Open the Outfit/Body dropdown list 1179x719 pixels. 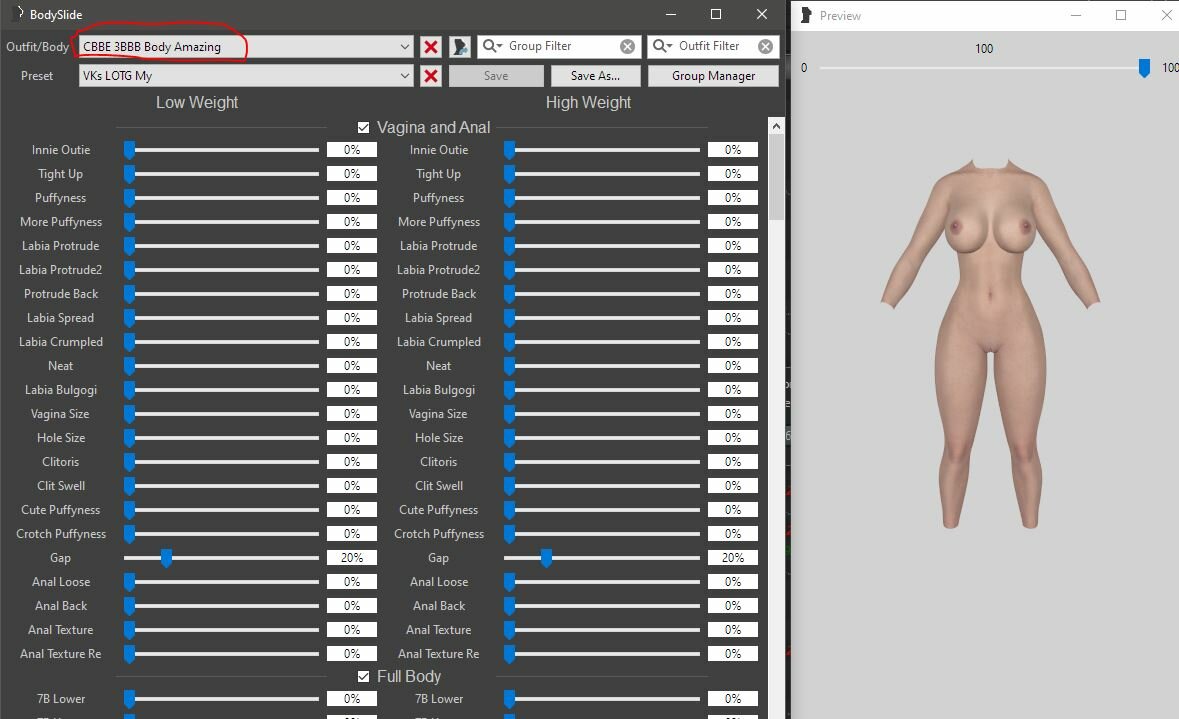(404, 47)
